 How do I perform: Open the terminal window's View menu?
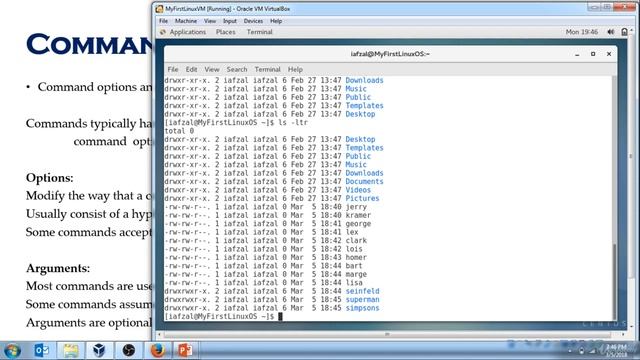[x=212, y=69]
